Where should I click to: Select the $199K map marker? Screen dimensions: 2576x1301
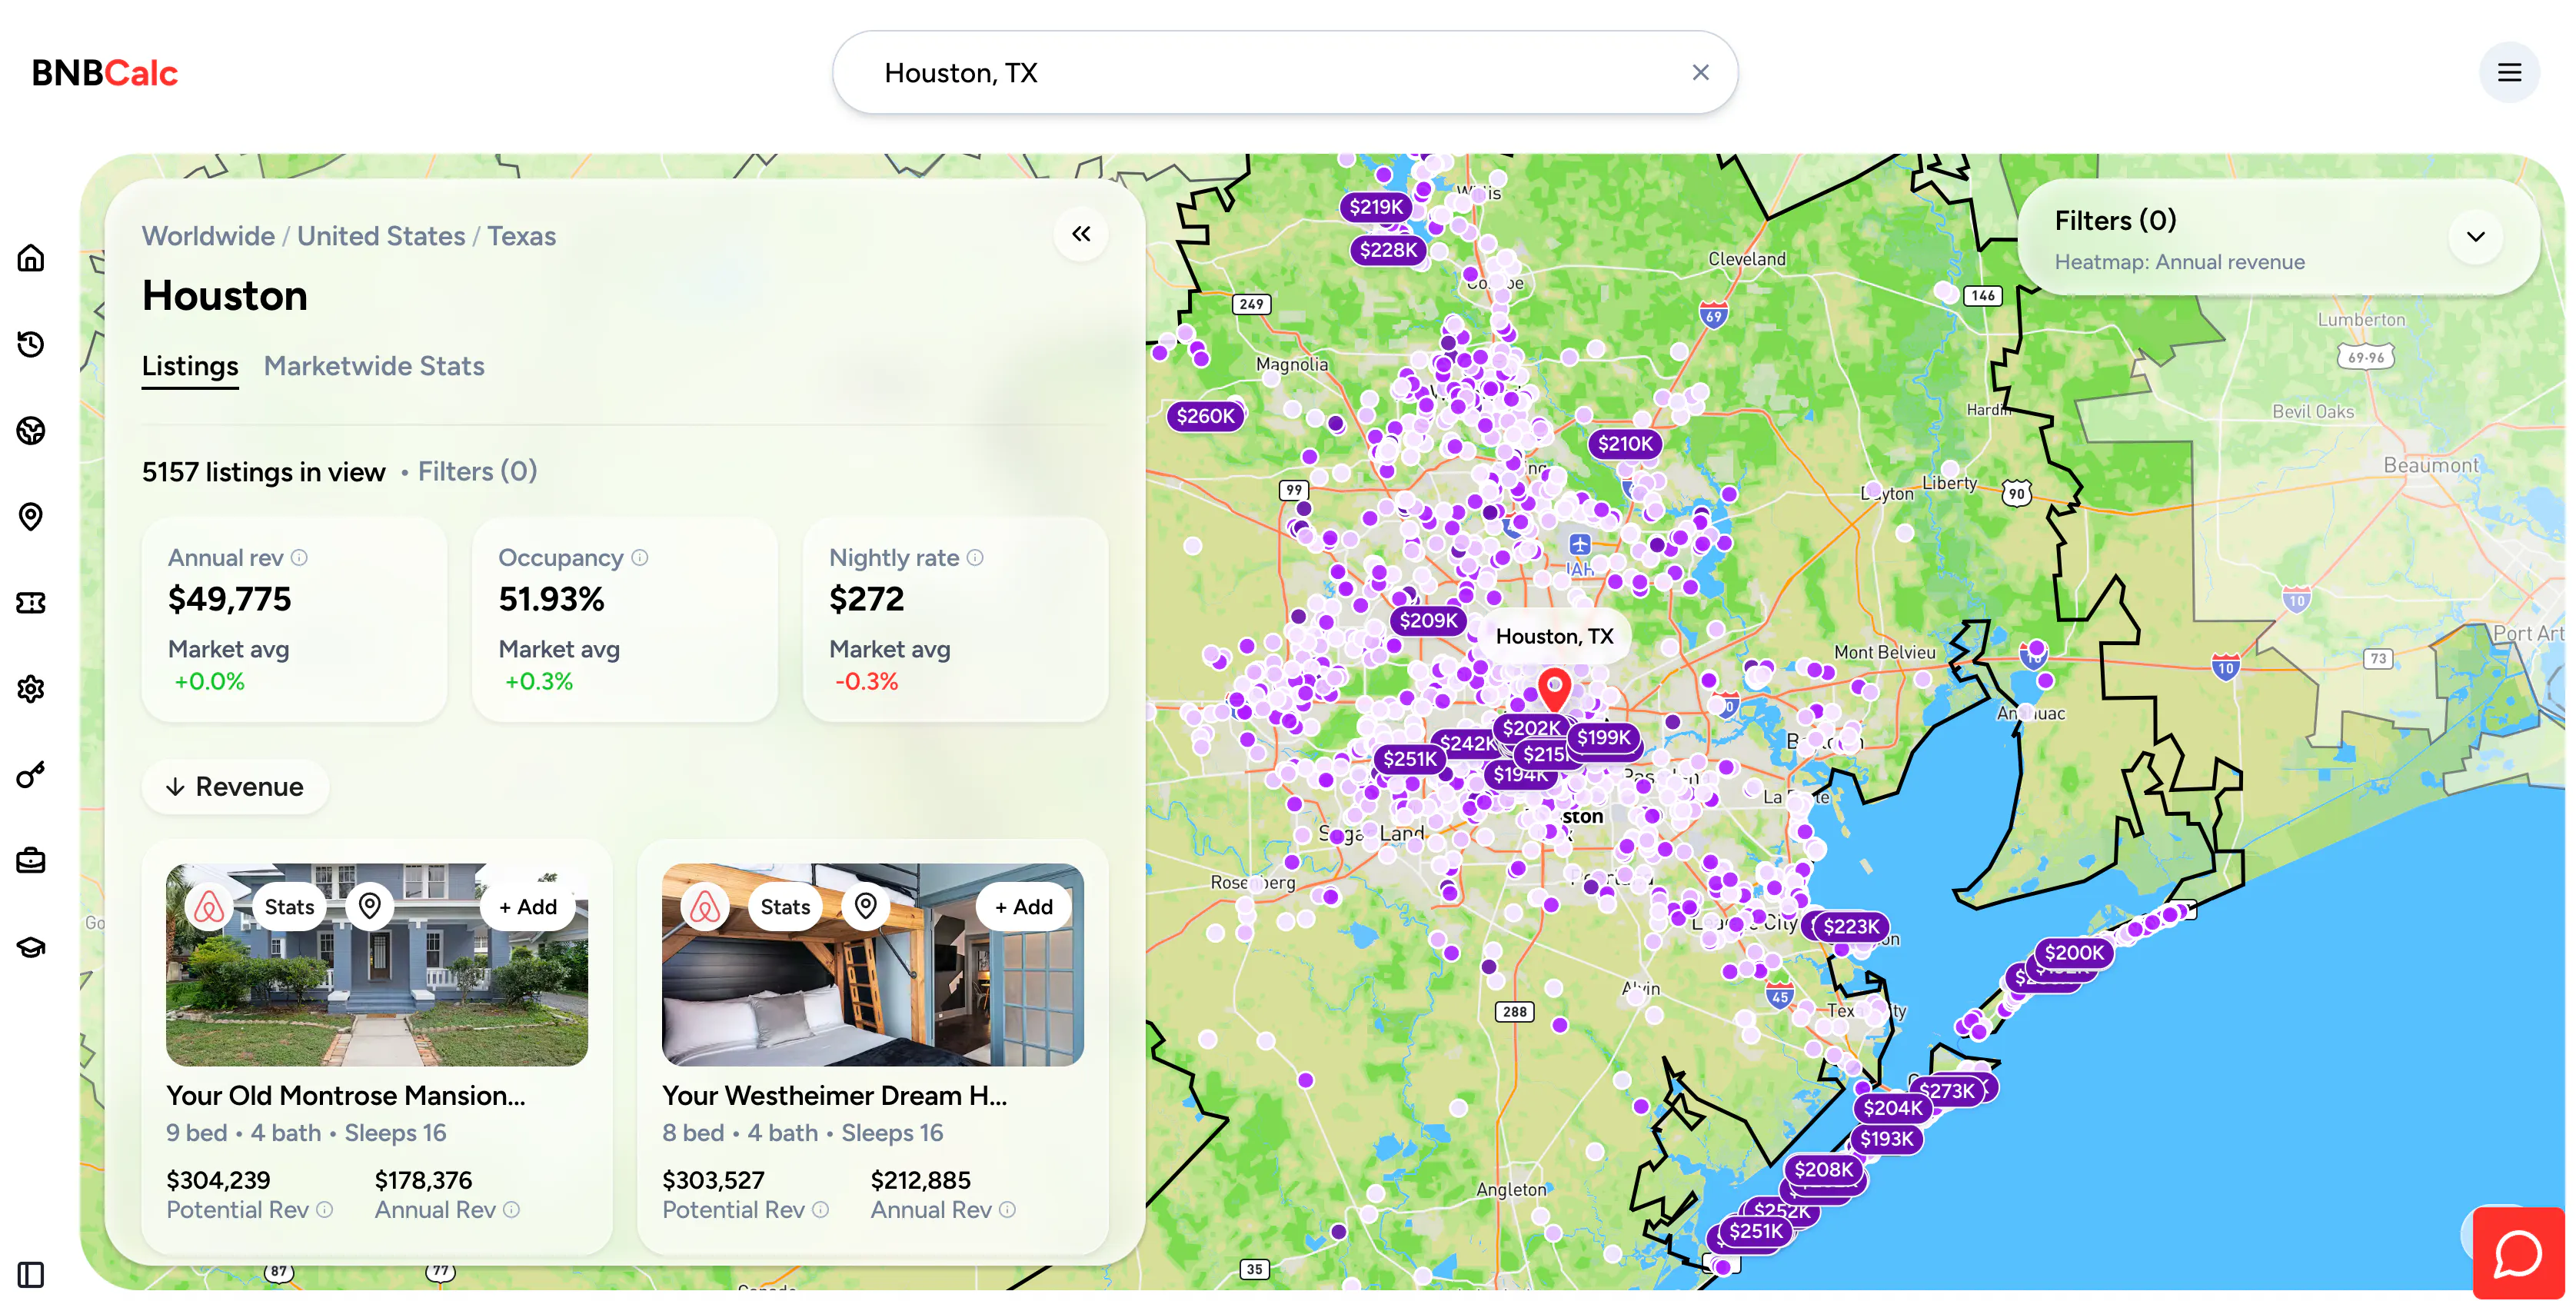pyautogui.click(x=1604, y=737)
